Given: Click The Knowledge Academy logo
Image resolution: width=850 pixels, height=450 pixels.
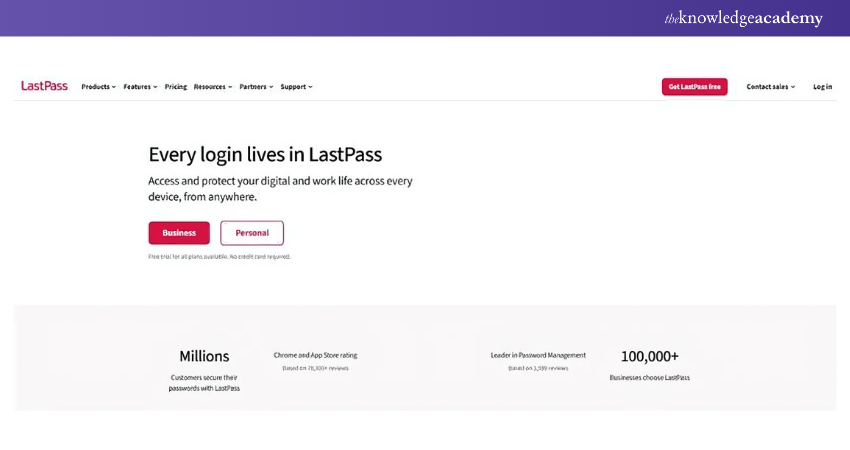Looking at the screenshot, I should 743,18.
